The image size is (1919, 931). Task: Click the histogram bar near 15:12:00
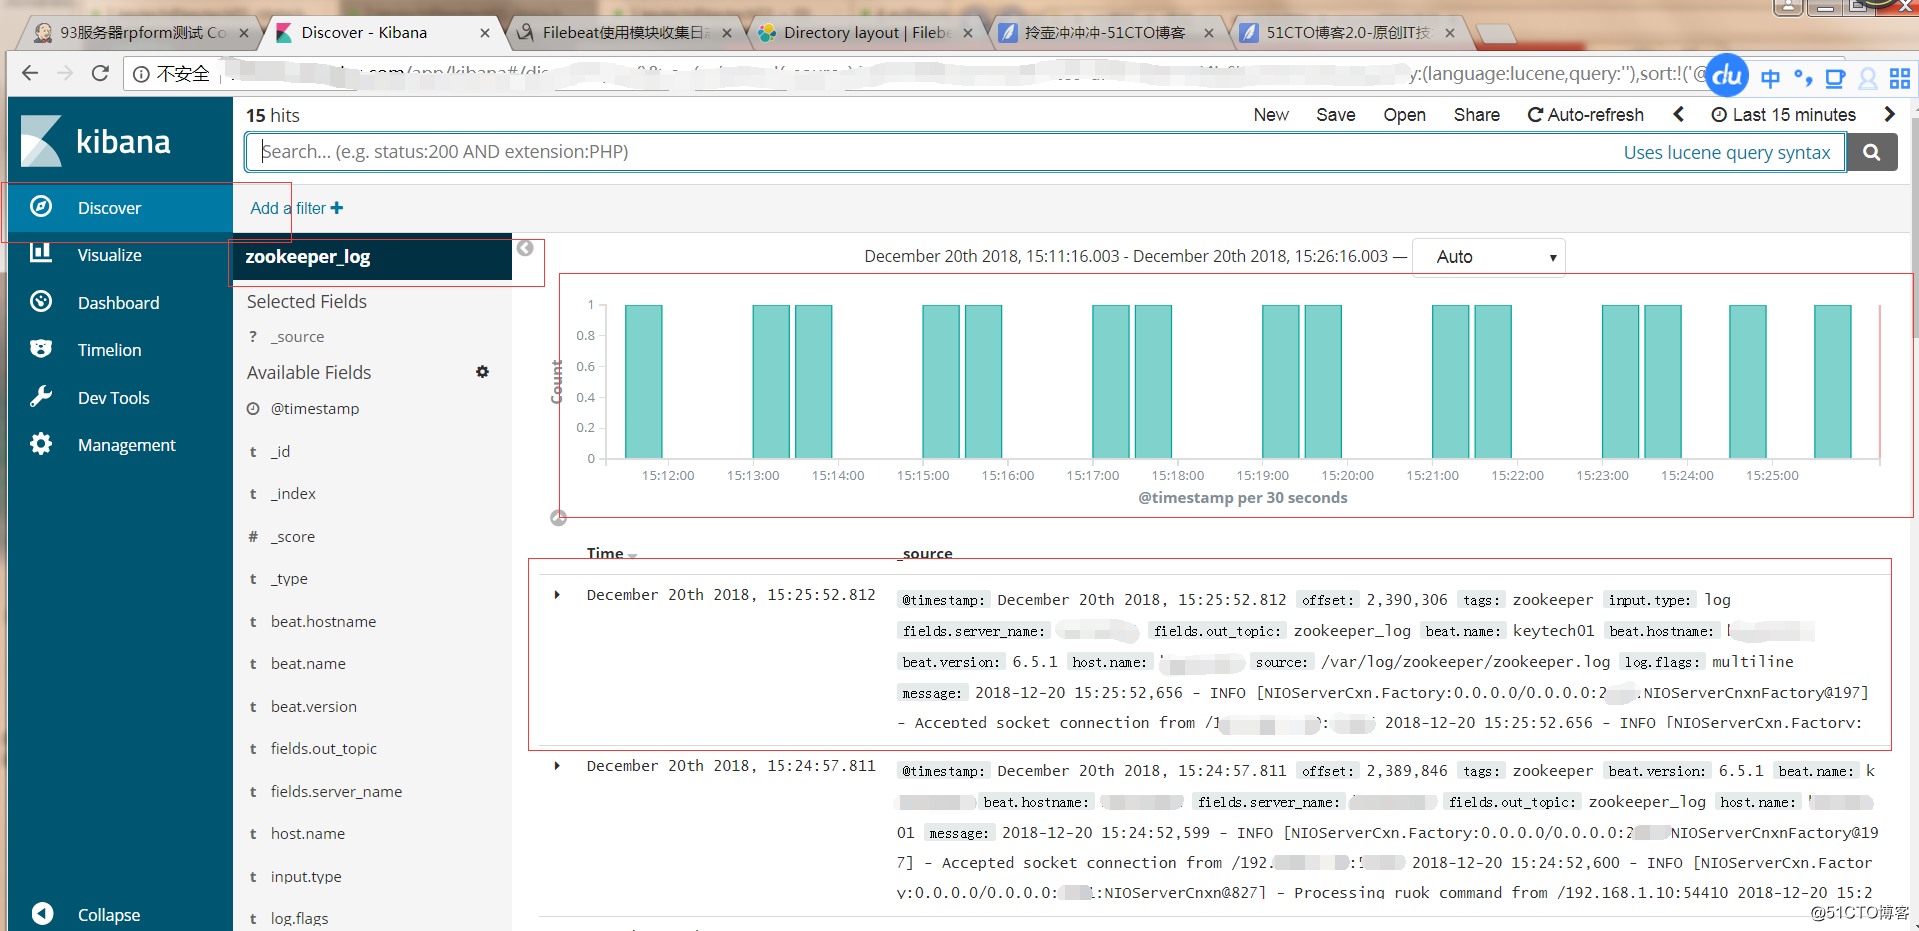(644, 382)
